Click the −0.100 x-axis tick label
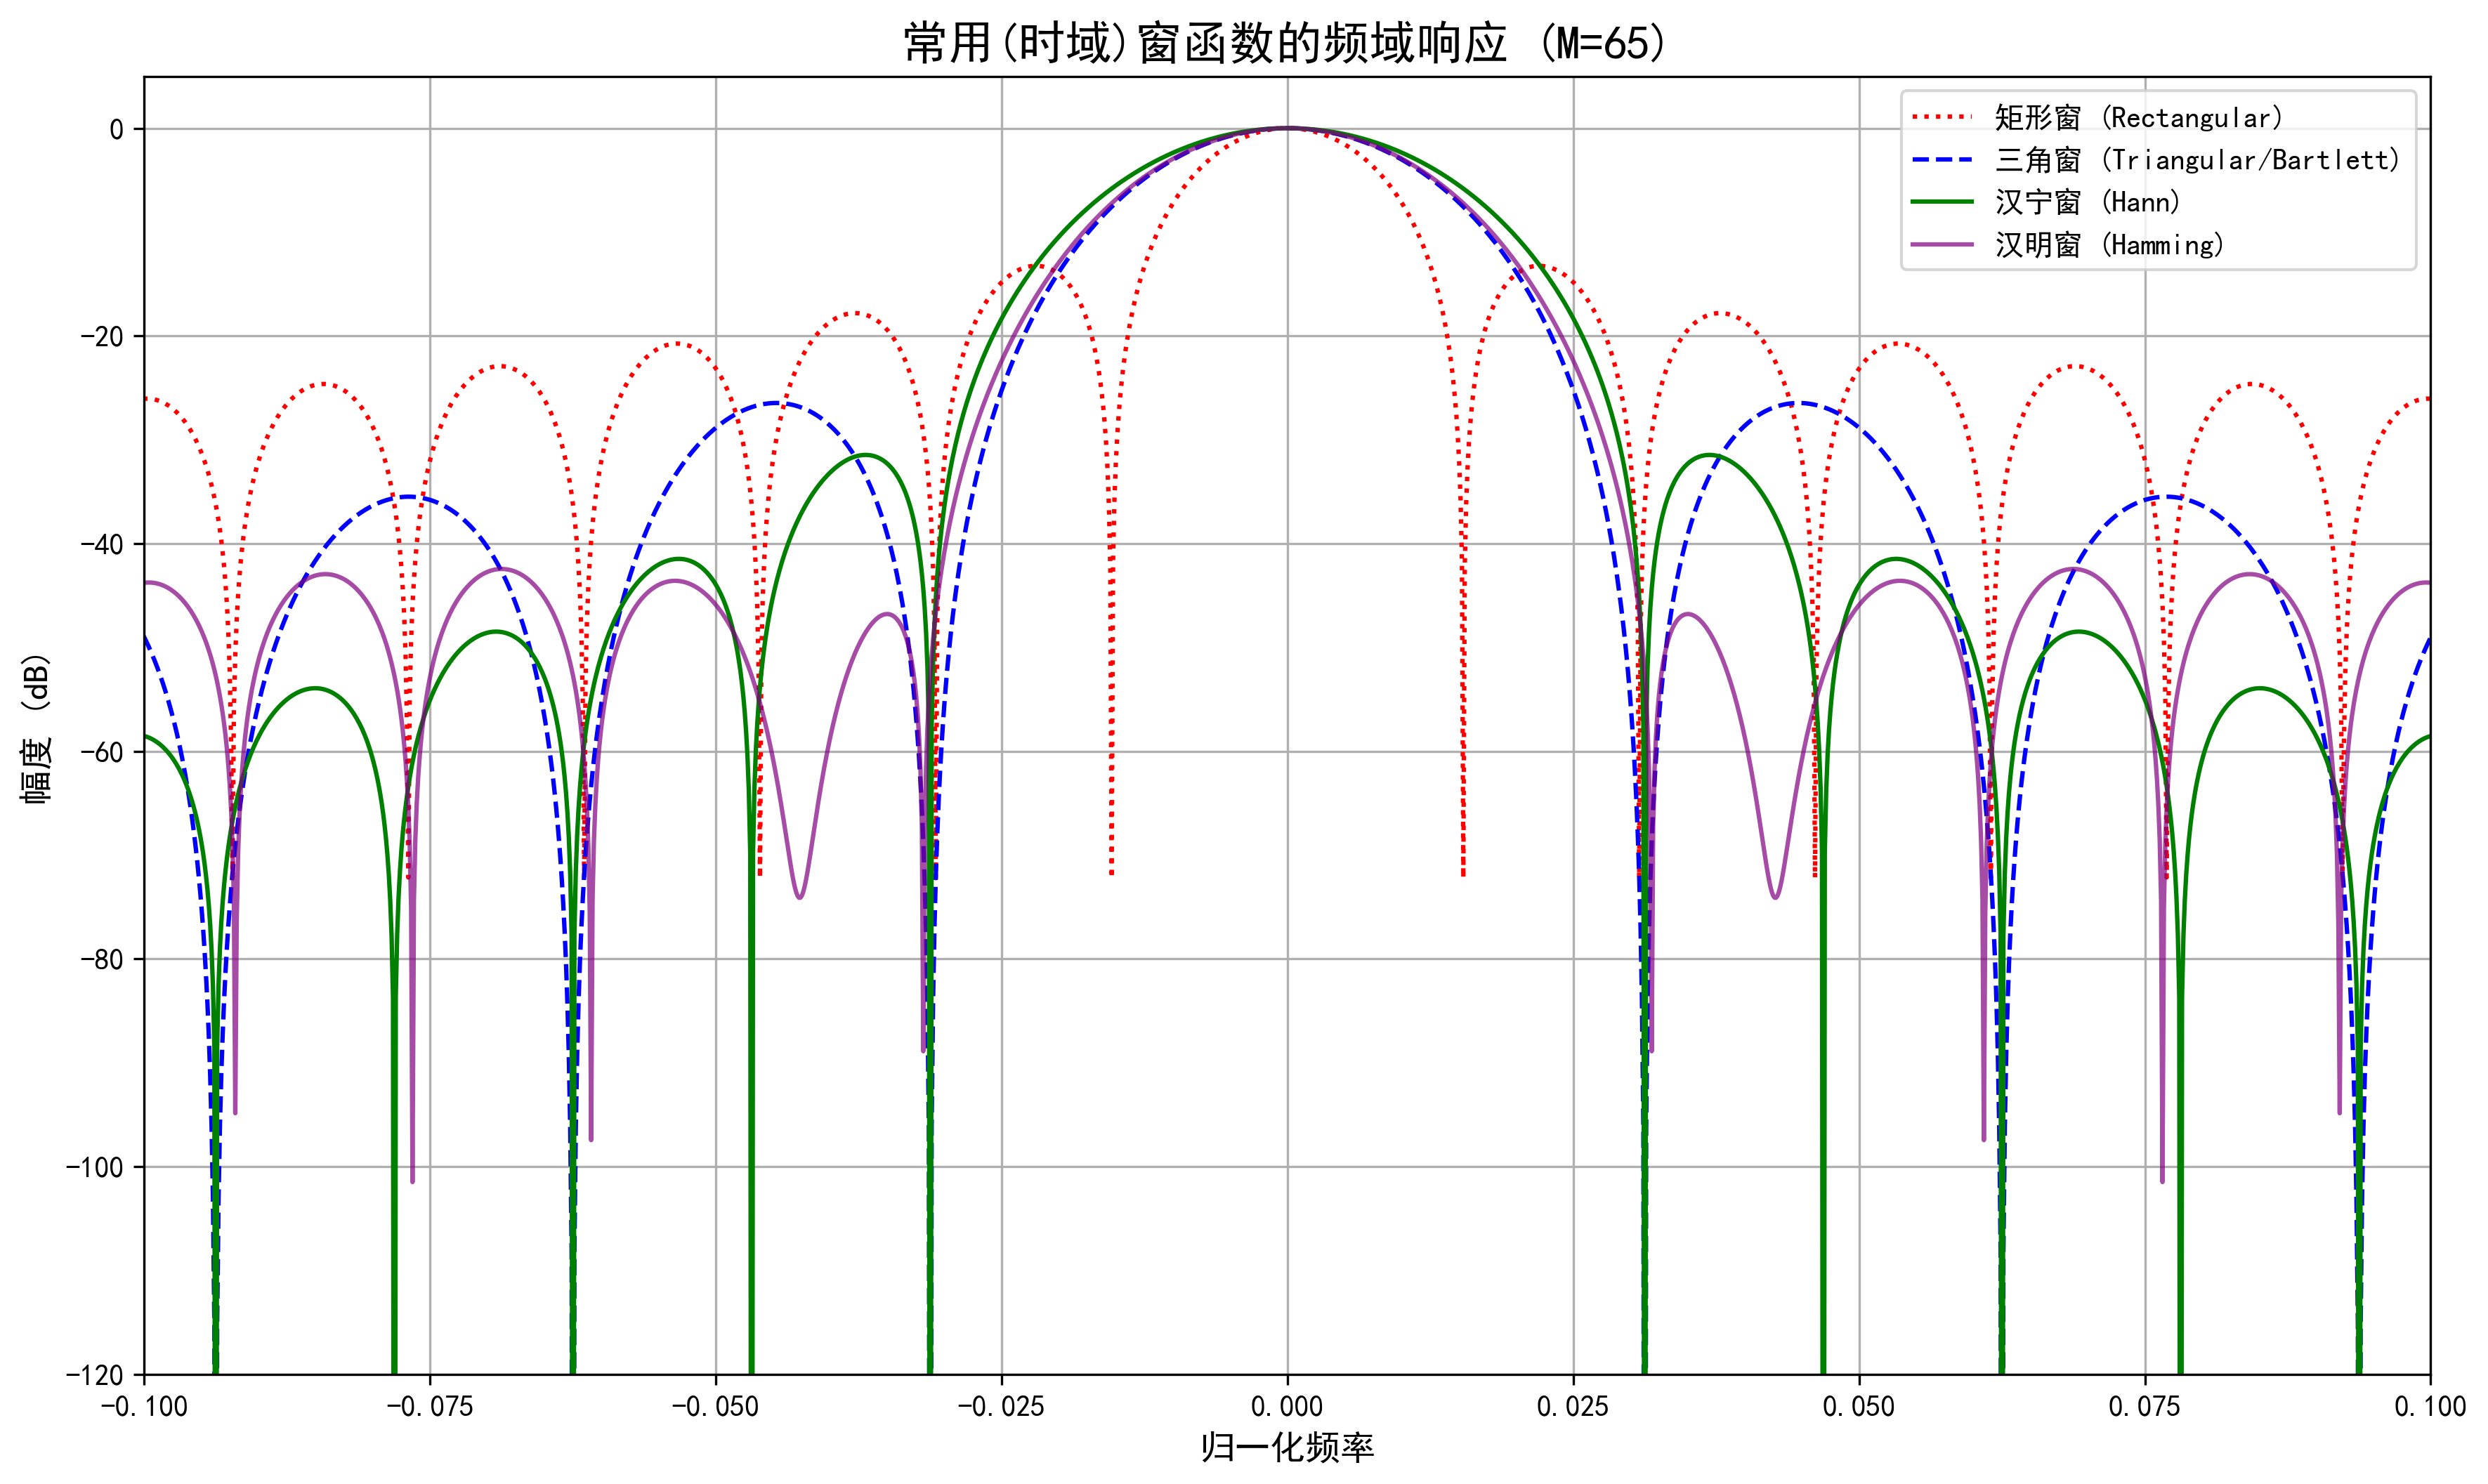 pos(144,1407)
